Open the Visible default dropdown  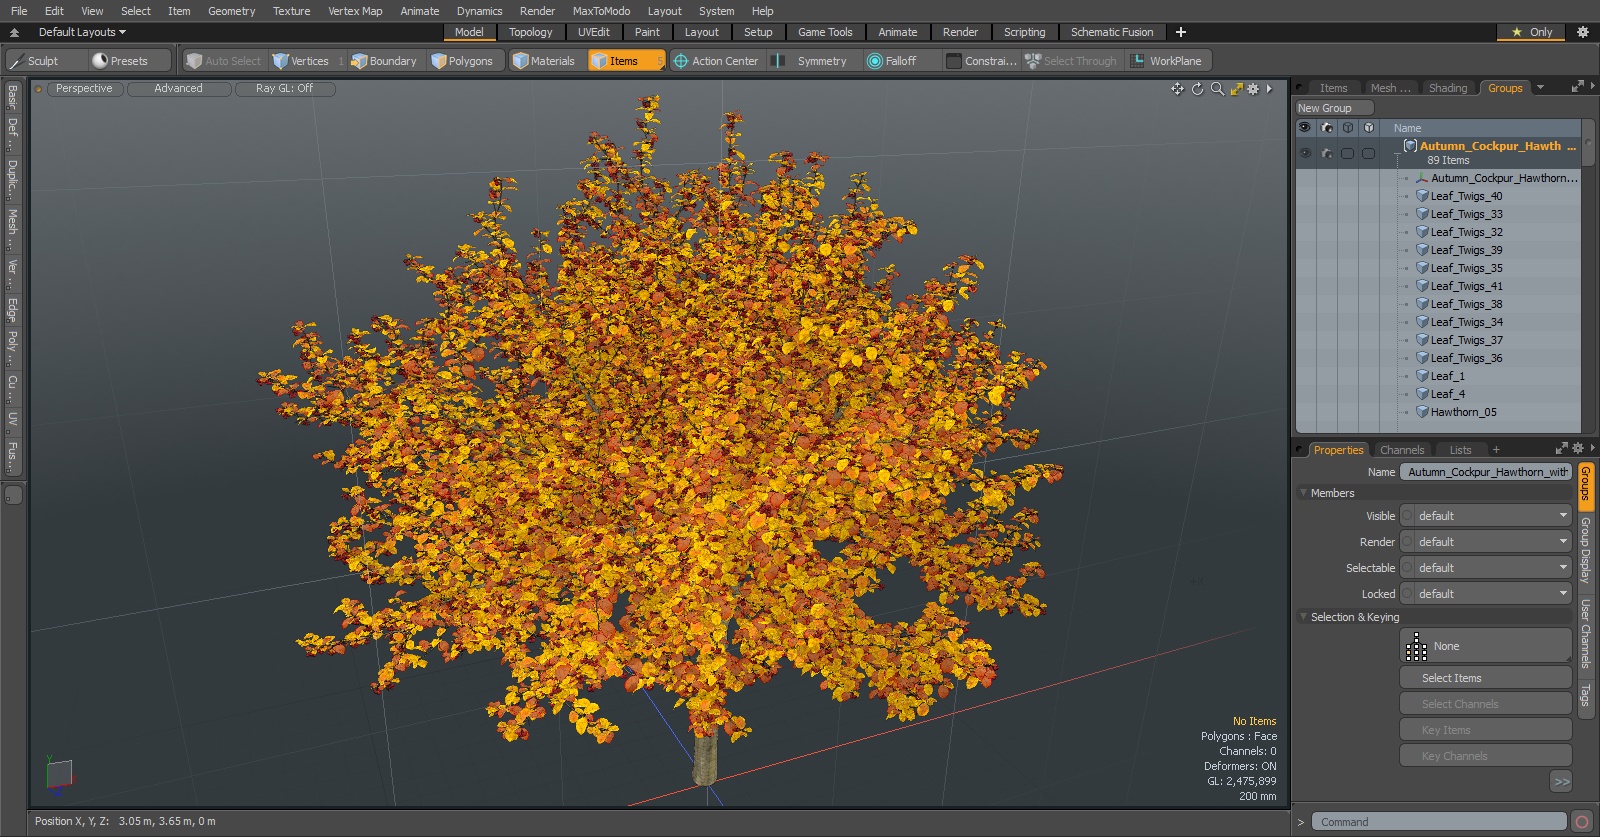1486,516
